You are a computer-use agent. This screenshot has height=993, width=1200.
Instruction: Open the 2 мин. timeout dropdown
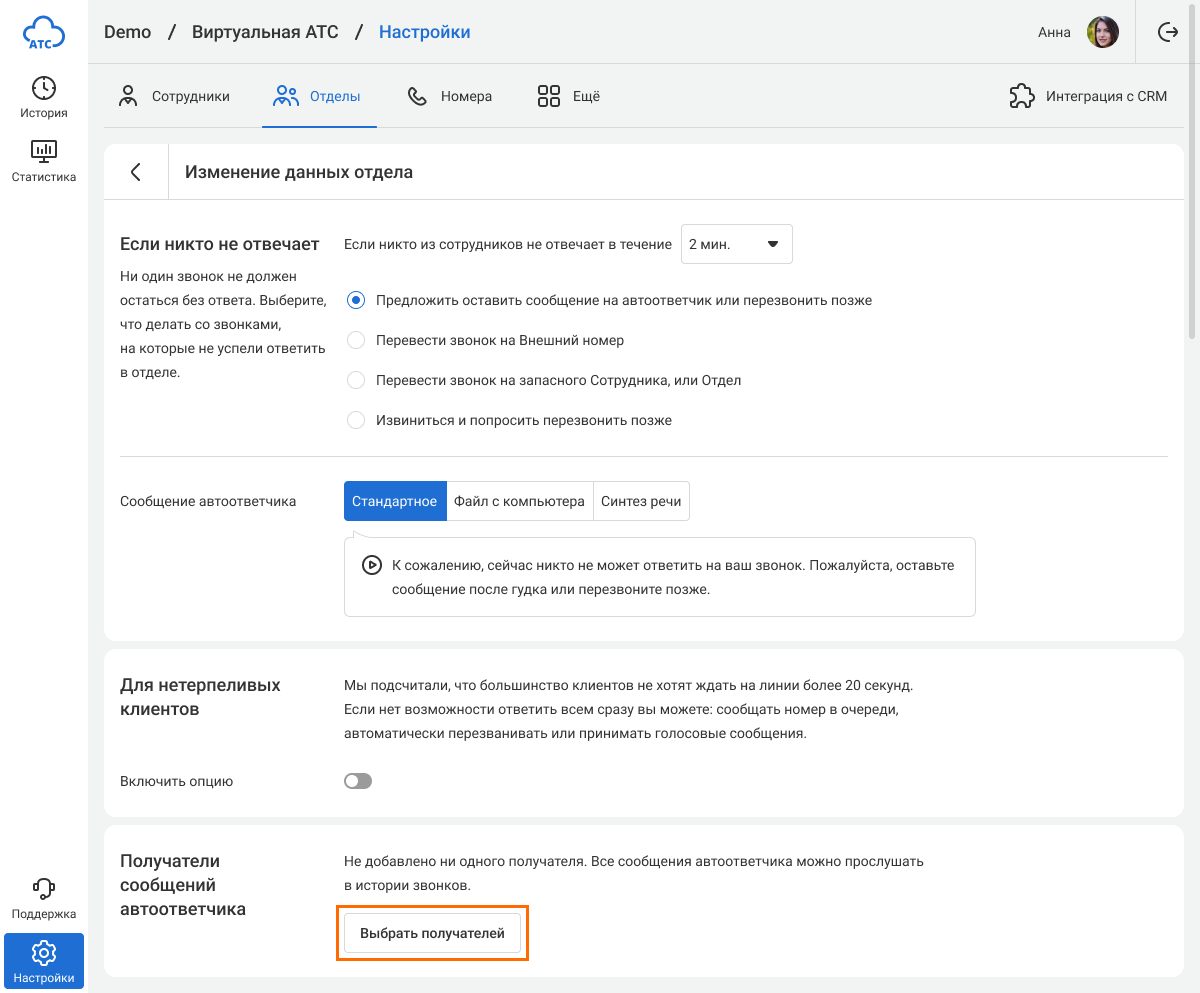coord(736,244)
